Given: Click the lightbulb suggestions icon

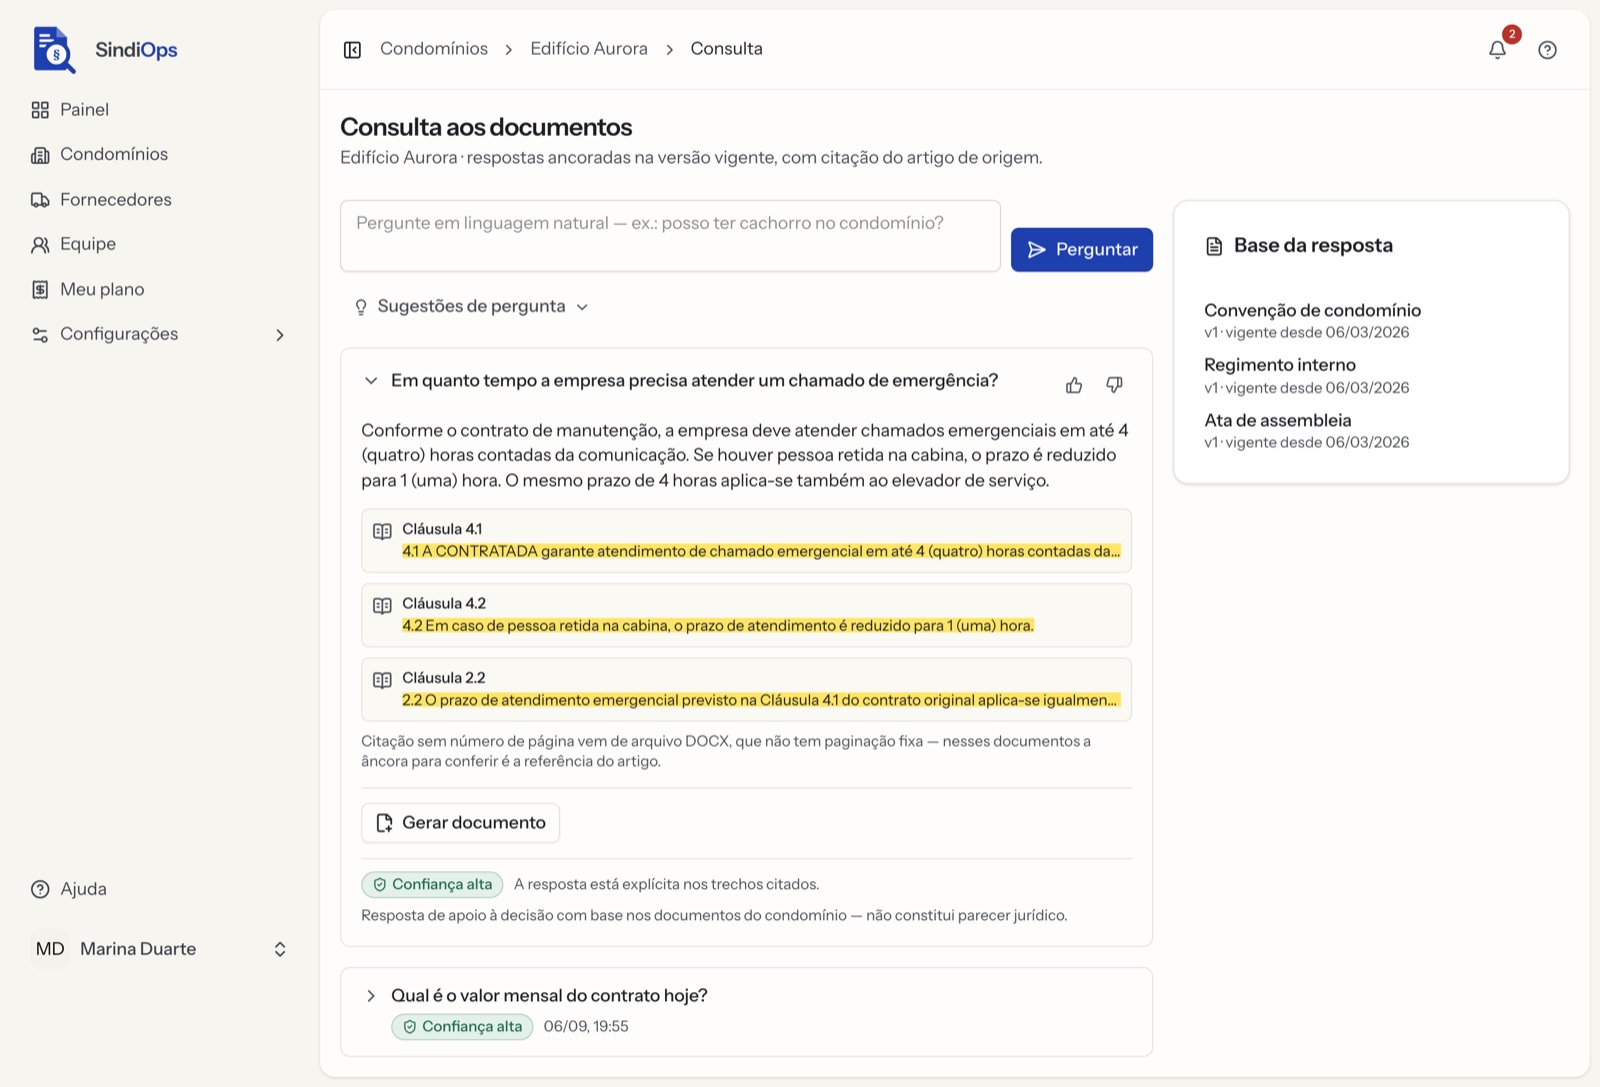Looking at the screenshot, I should 361,307.
